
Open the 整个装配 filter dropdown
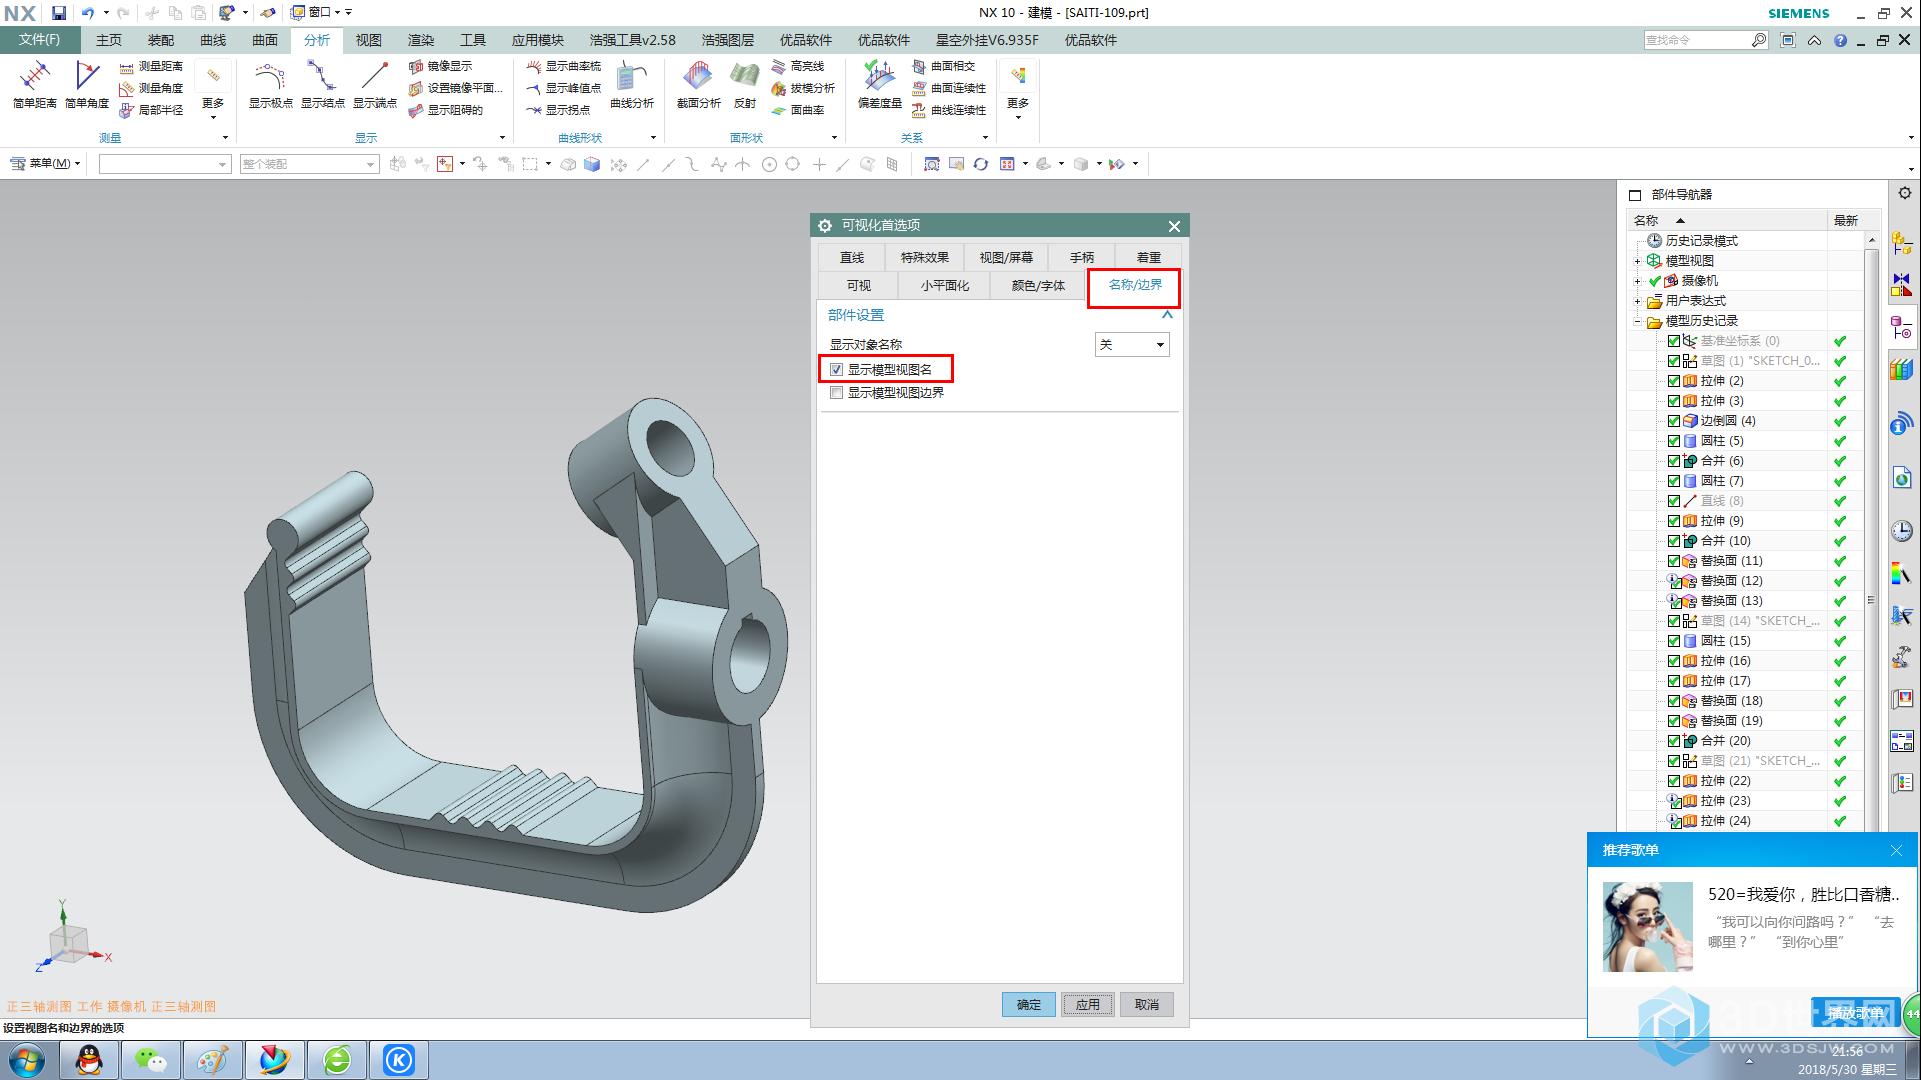click(310, 164)
